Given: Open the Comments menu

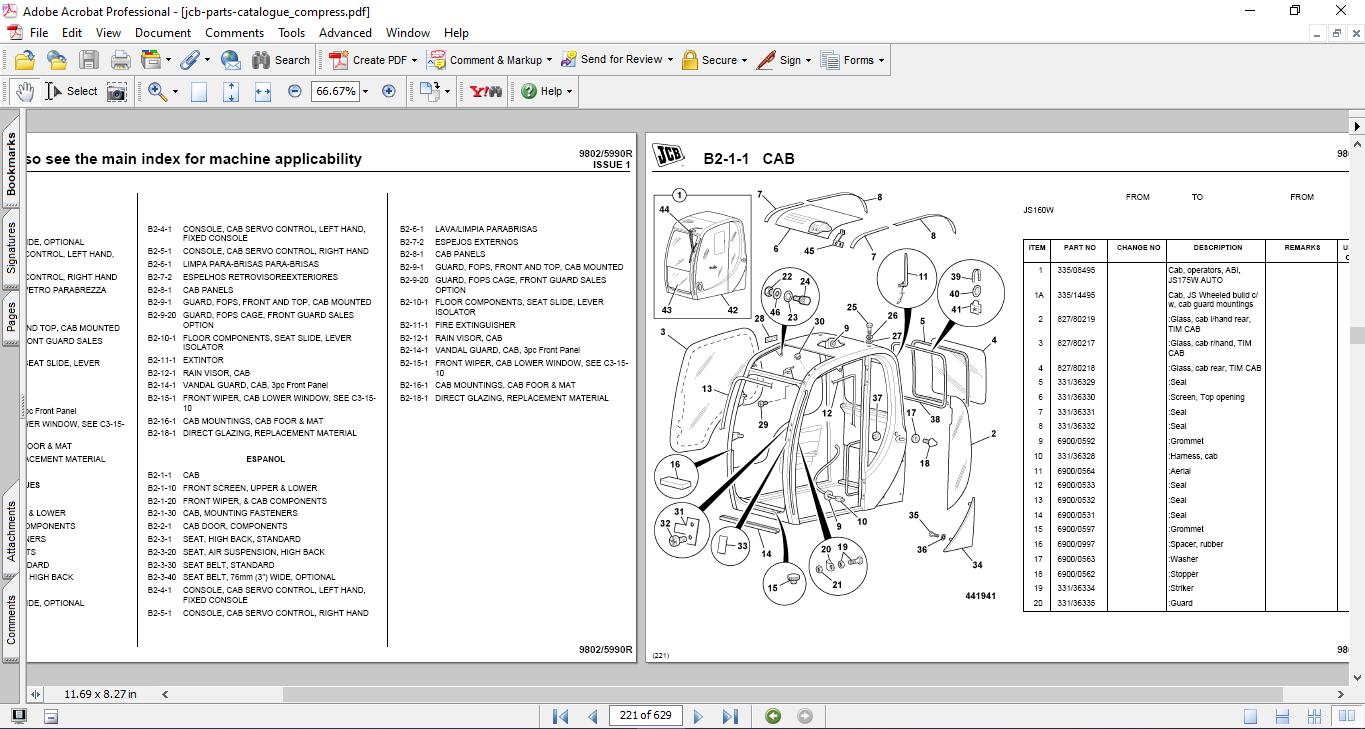Looking at the screenshot, I should click(x=235, y=33).
